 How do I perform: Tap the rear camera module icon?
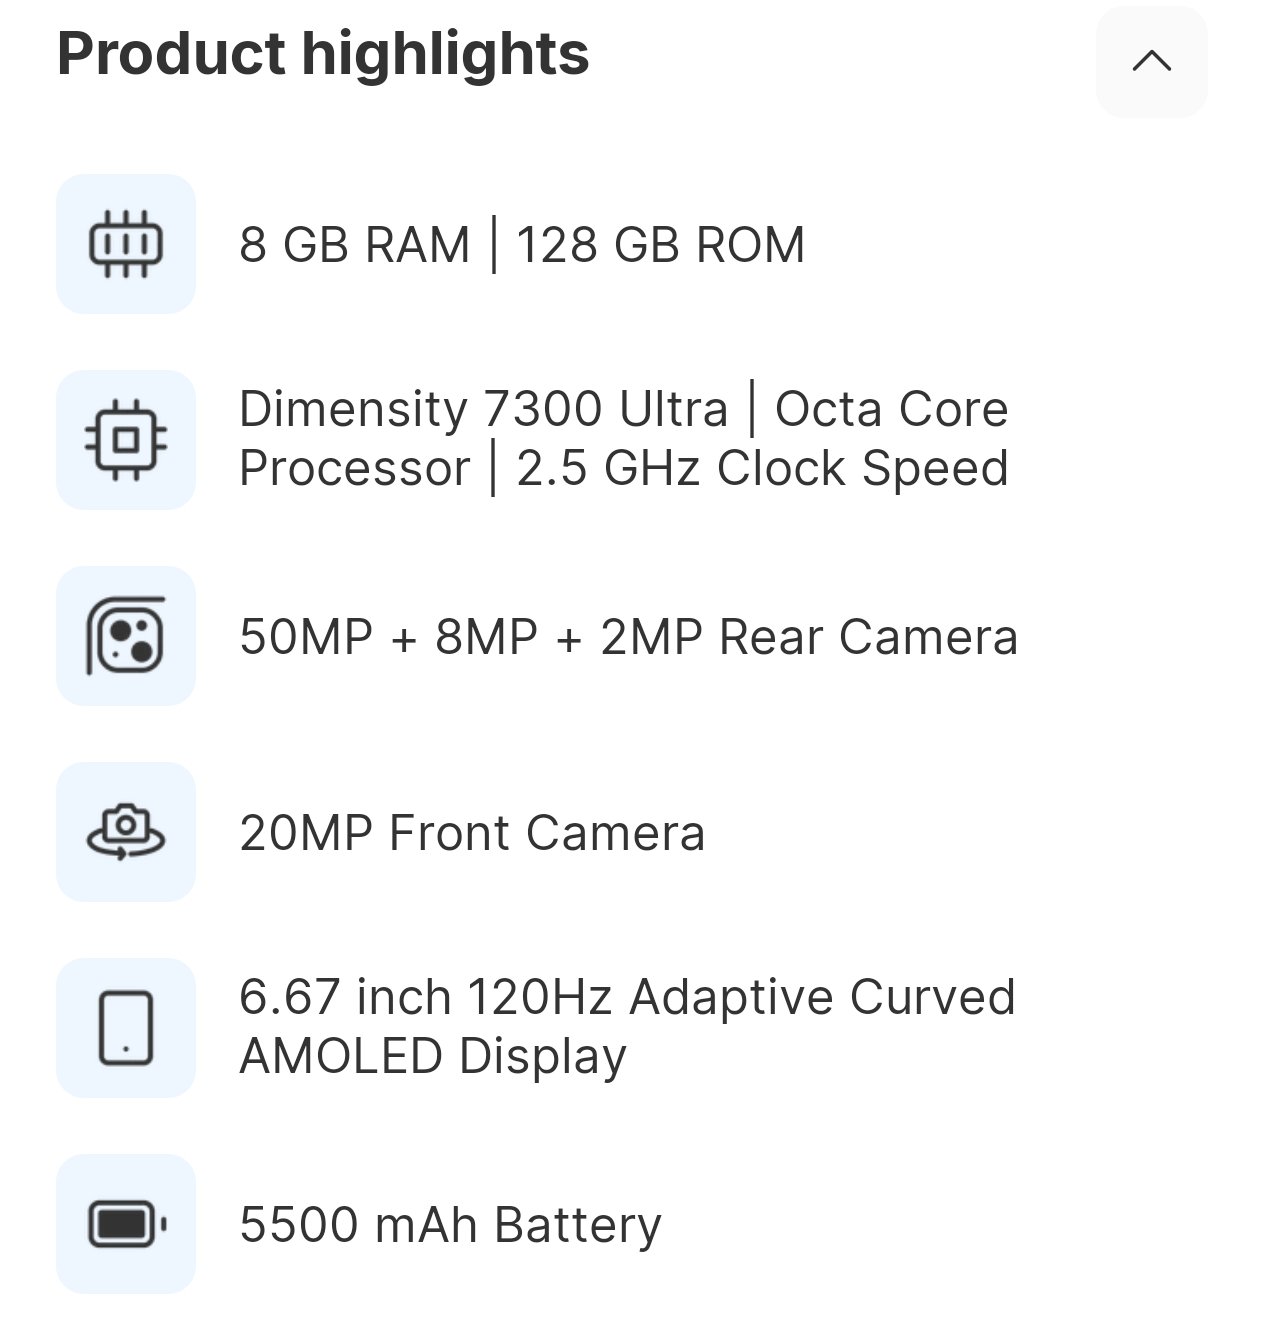pyautogui.click(x=126, y=636)
